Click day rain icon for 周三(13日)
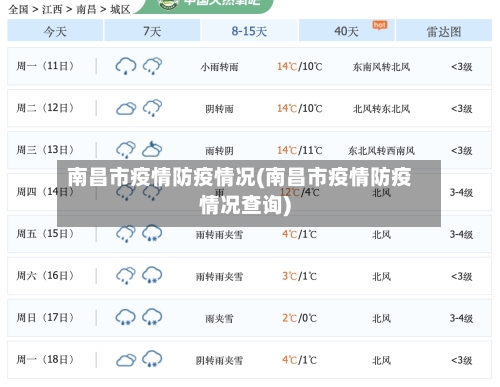The width and height of the screenshot is (500, 387). click(126, 150)
